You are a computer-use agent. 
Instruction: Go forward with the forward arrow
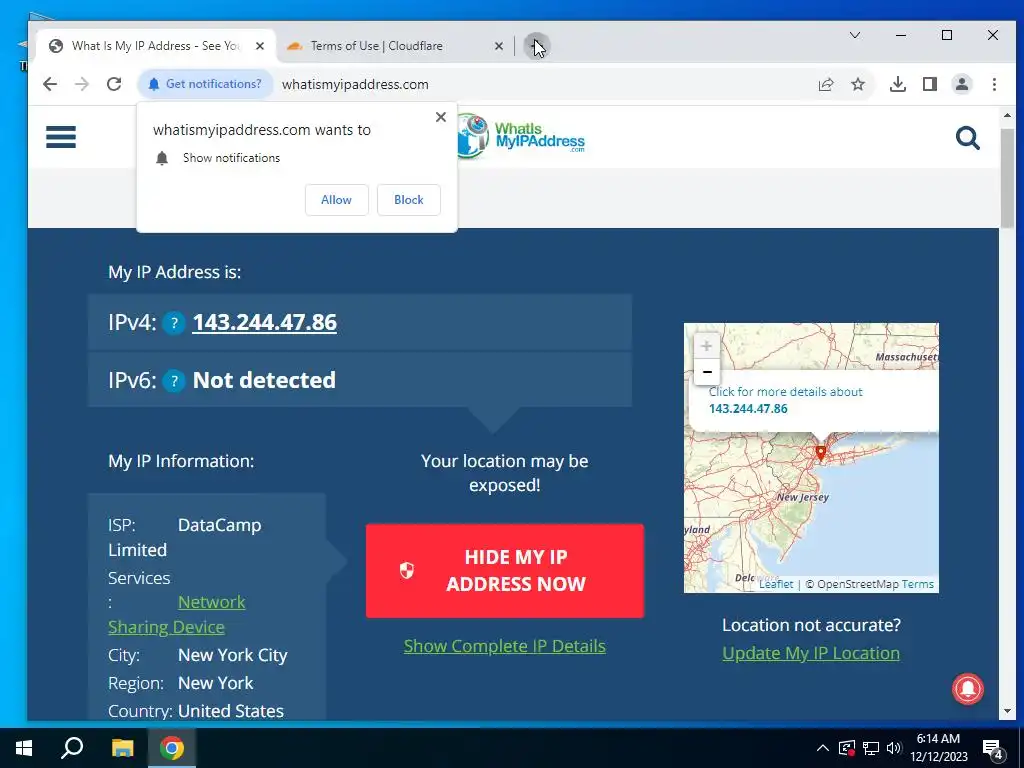click(x=82, y=84)
